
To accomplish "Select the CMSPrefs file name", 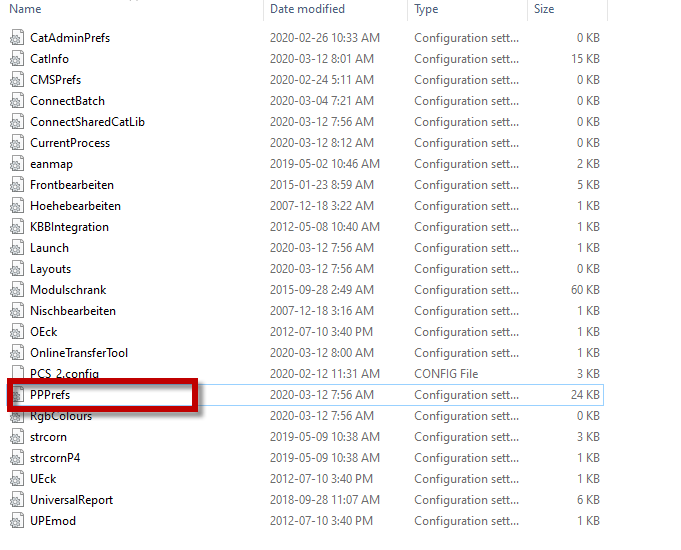I will click(x=55, y=80).
